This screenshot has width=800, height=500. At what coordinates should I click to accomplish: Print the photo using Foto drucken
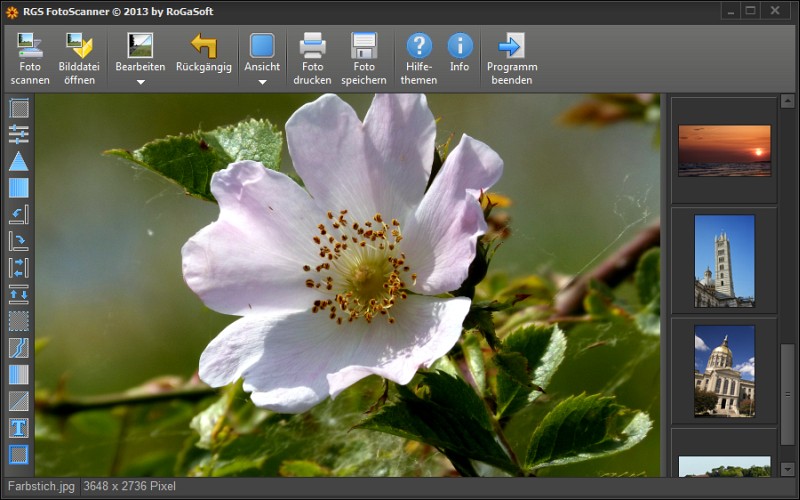312,57
